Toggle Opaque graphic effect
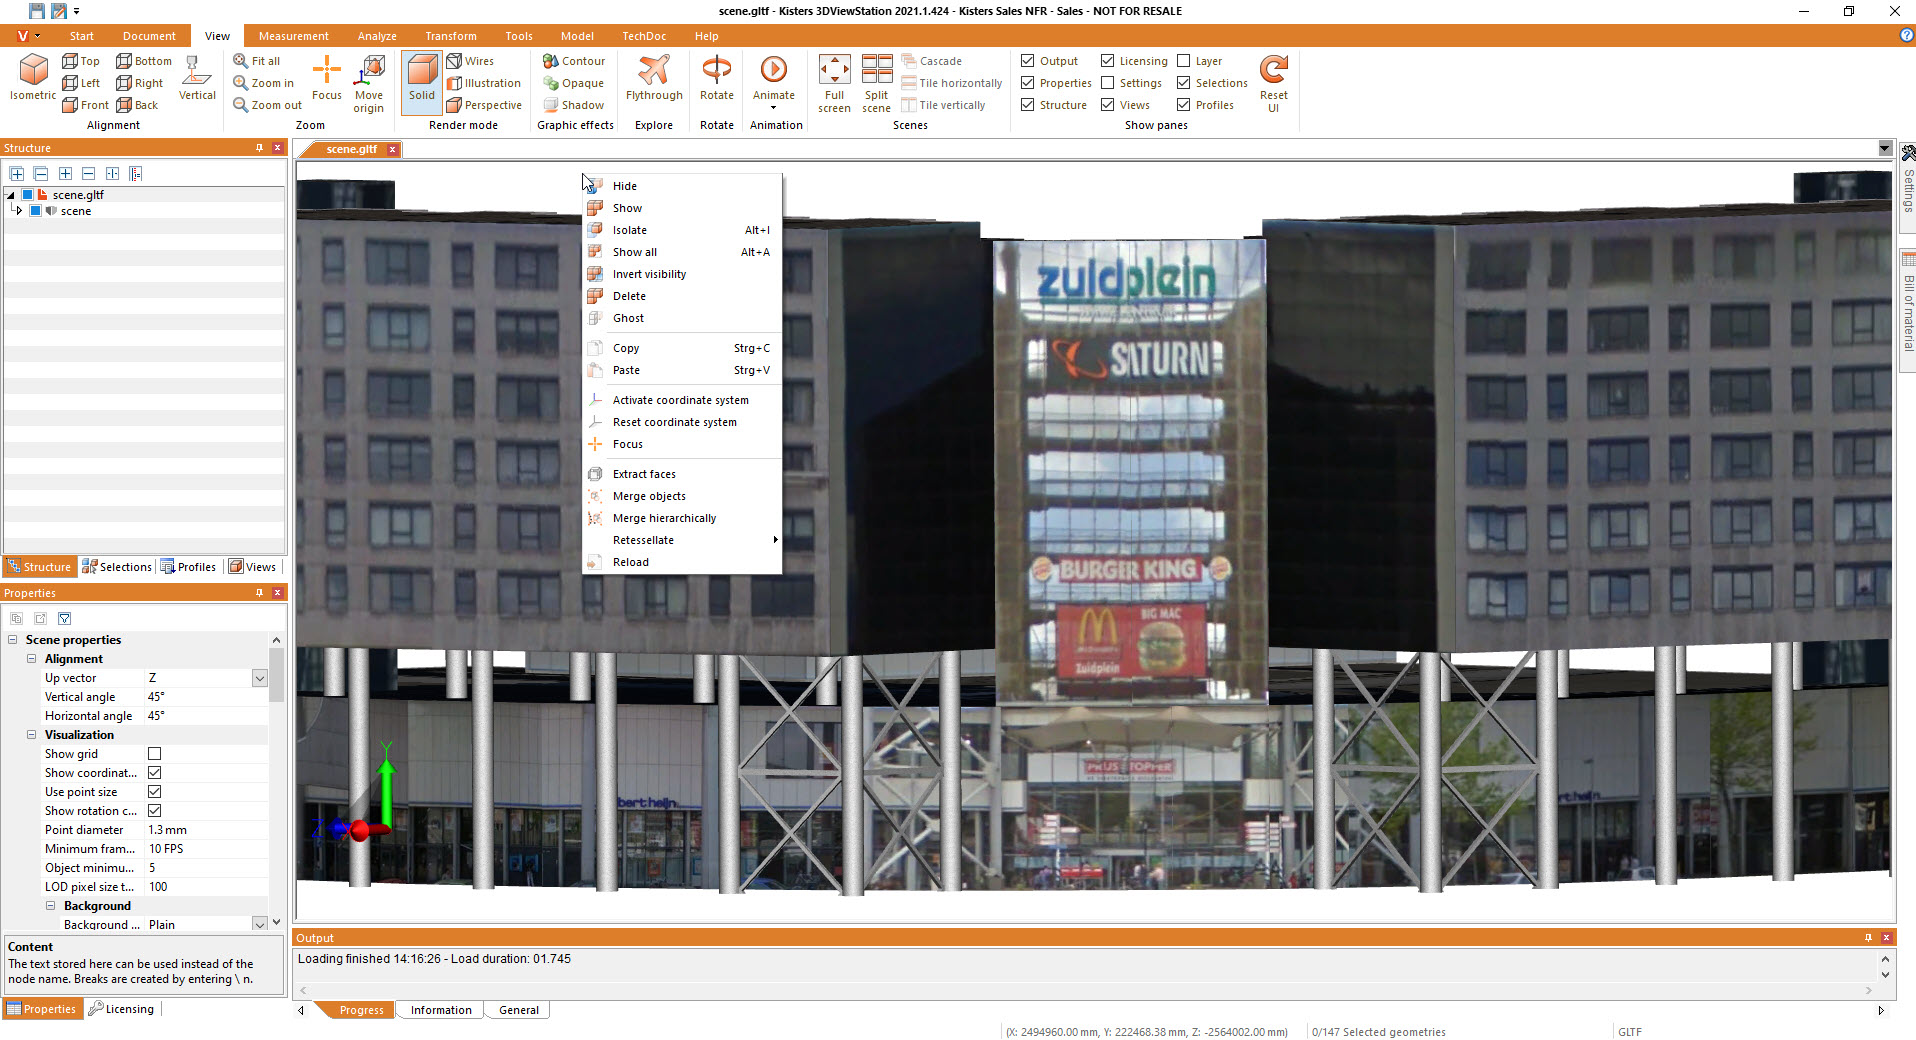Viewport: 1916px width, 1040px height. (x=574, y=83)
